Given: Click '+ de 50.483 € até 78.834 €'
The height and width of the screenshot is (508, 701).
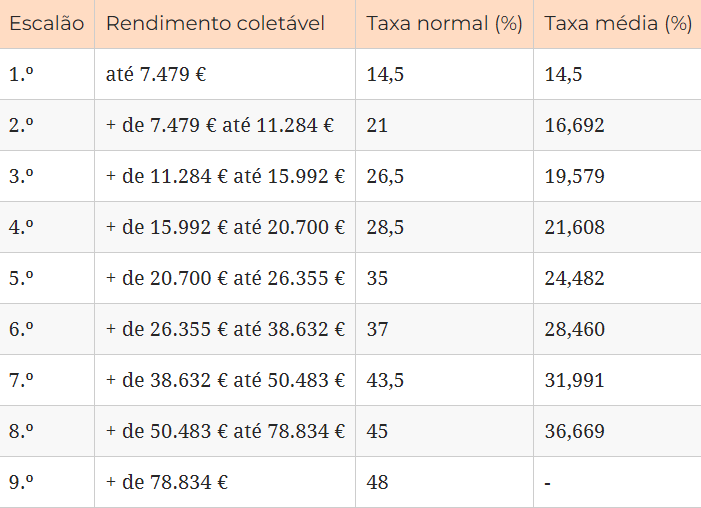Looking at the screenshot, I should (x=225, y=431).
